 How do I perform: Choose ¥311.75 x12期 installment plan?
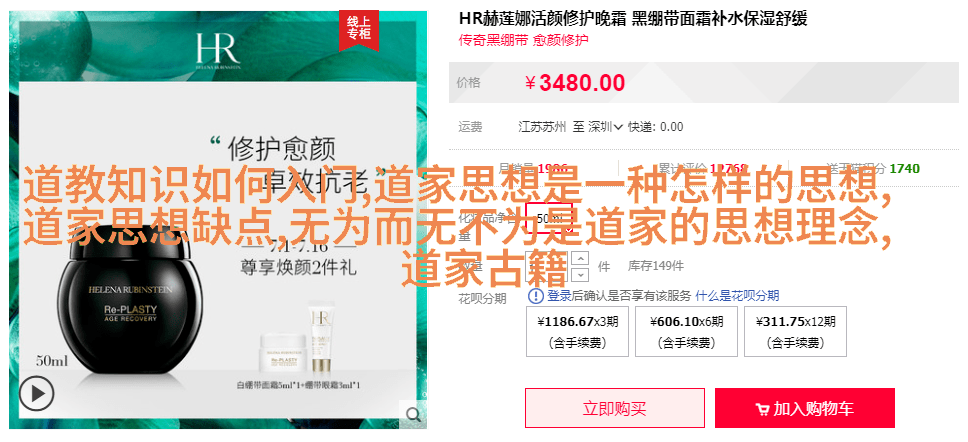(795, 332)
